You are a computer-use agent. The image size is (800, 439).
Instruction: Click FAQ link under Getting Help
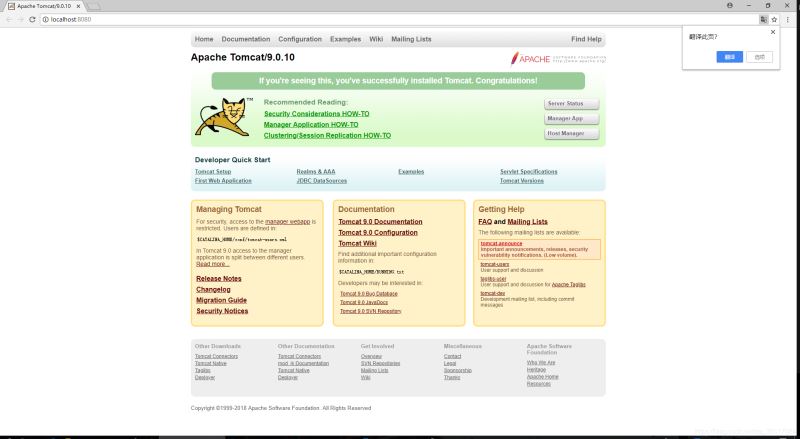pos(485,222)
